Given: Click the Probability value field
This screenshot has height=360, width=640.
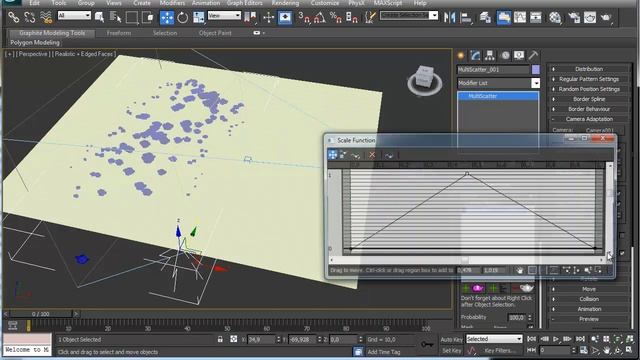Looking at the screenshot, I should (517, 317).
